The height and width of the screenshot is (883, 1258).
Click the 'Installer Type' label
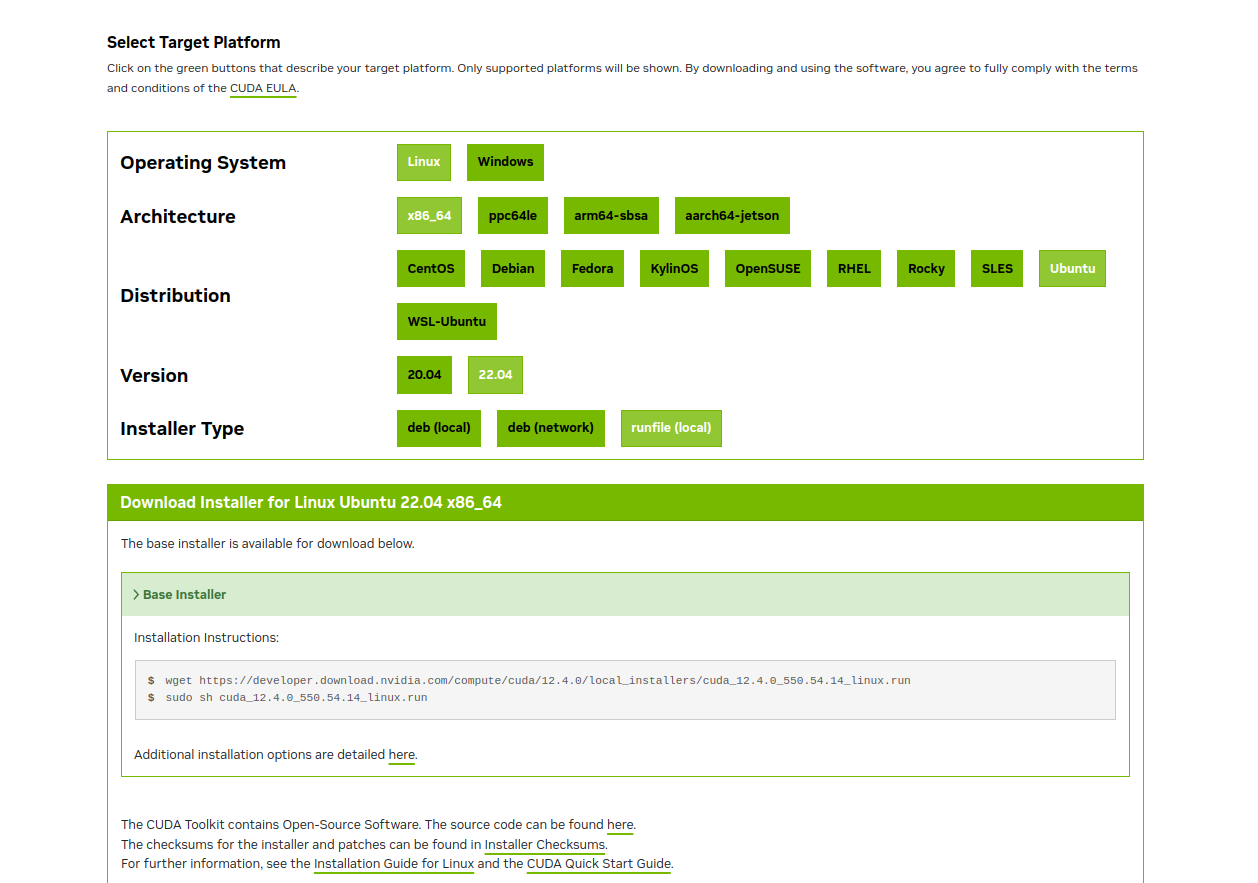(182, 429)
